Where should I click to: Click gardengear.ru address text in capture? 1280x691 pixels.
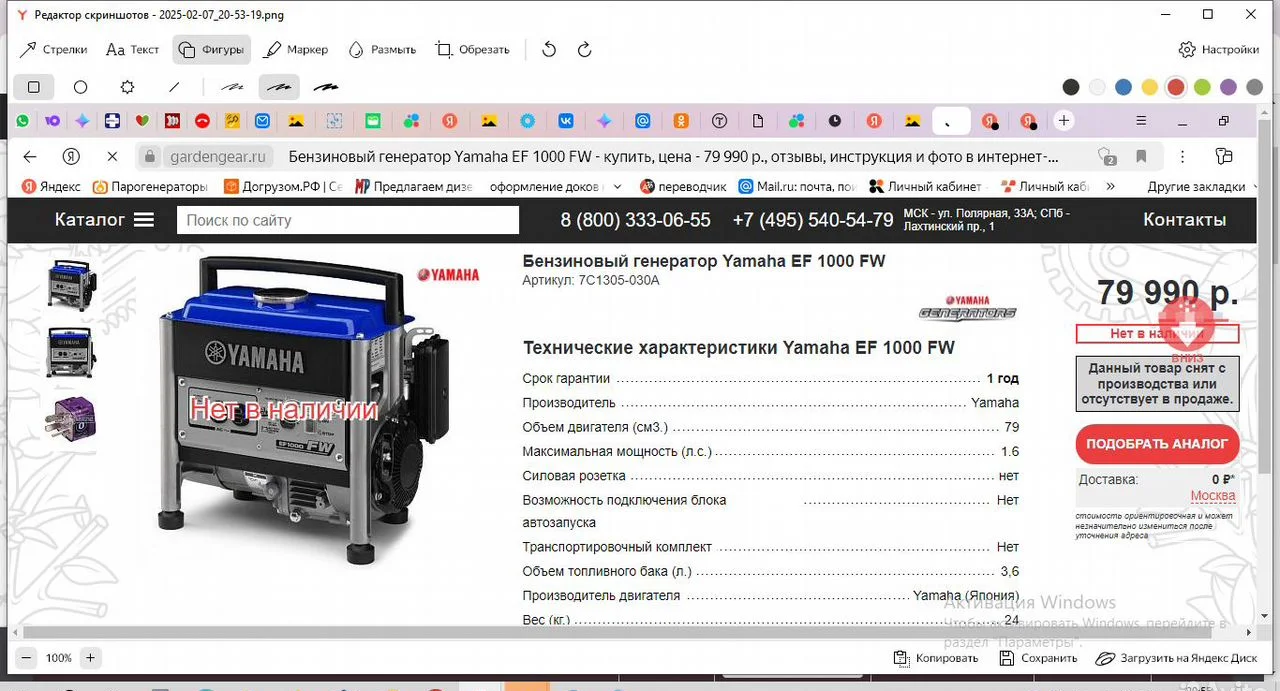click(x=217, y=156)
